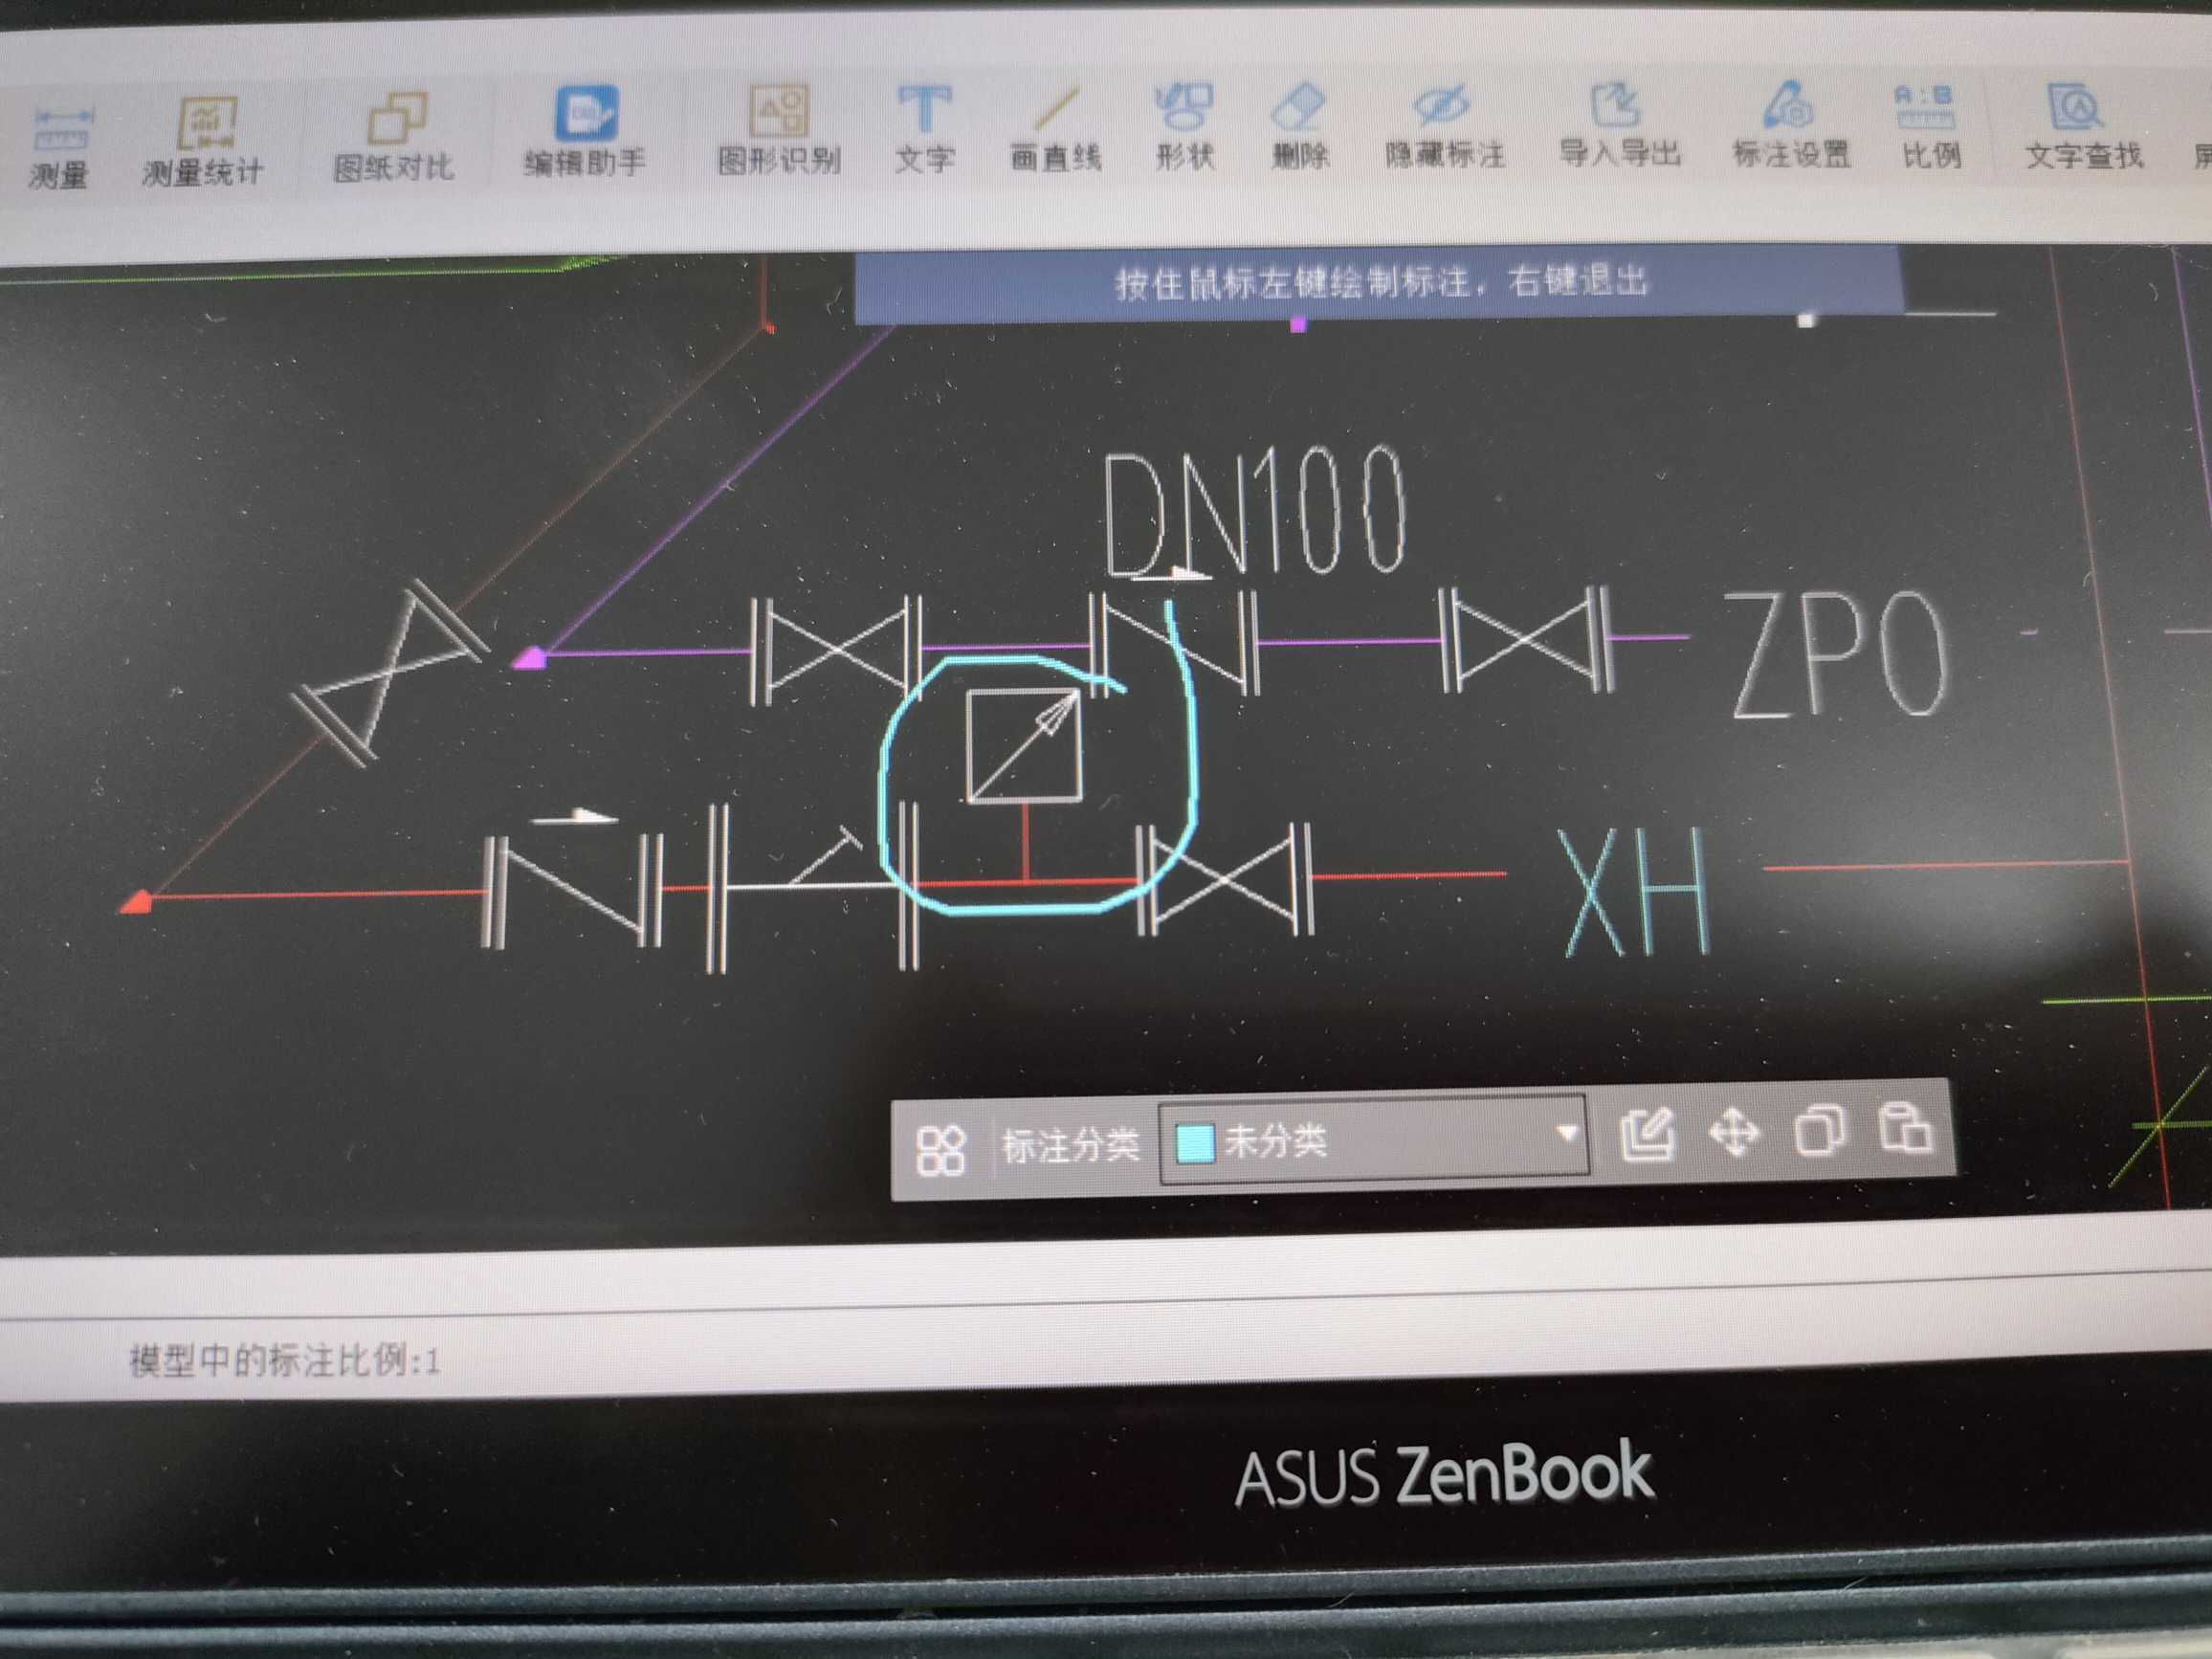Click the move annotation arrows icon
Viewport: 2212px width, 1659px height.
1734,1134
